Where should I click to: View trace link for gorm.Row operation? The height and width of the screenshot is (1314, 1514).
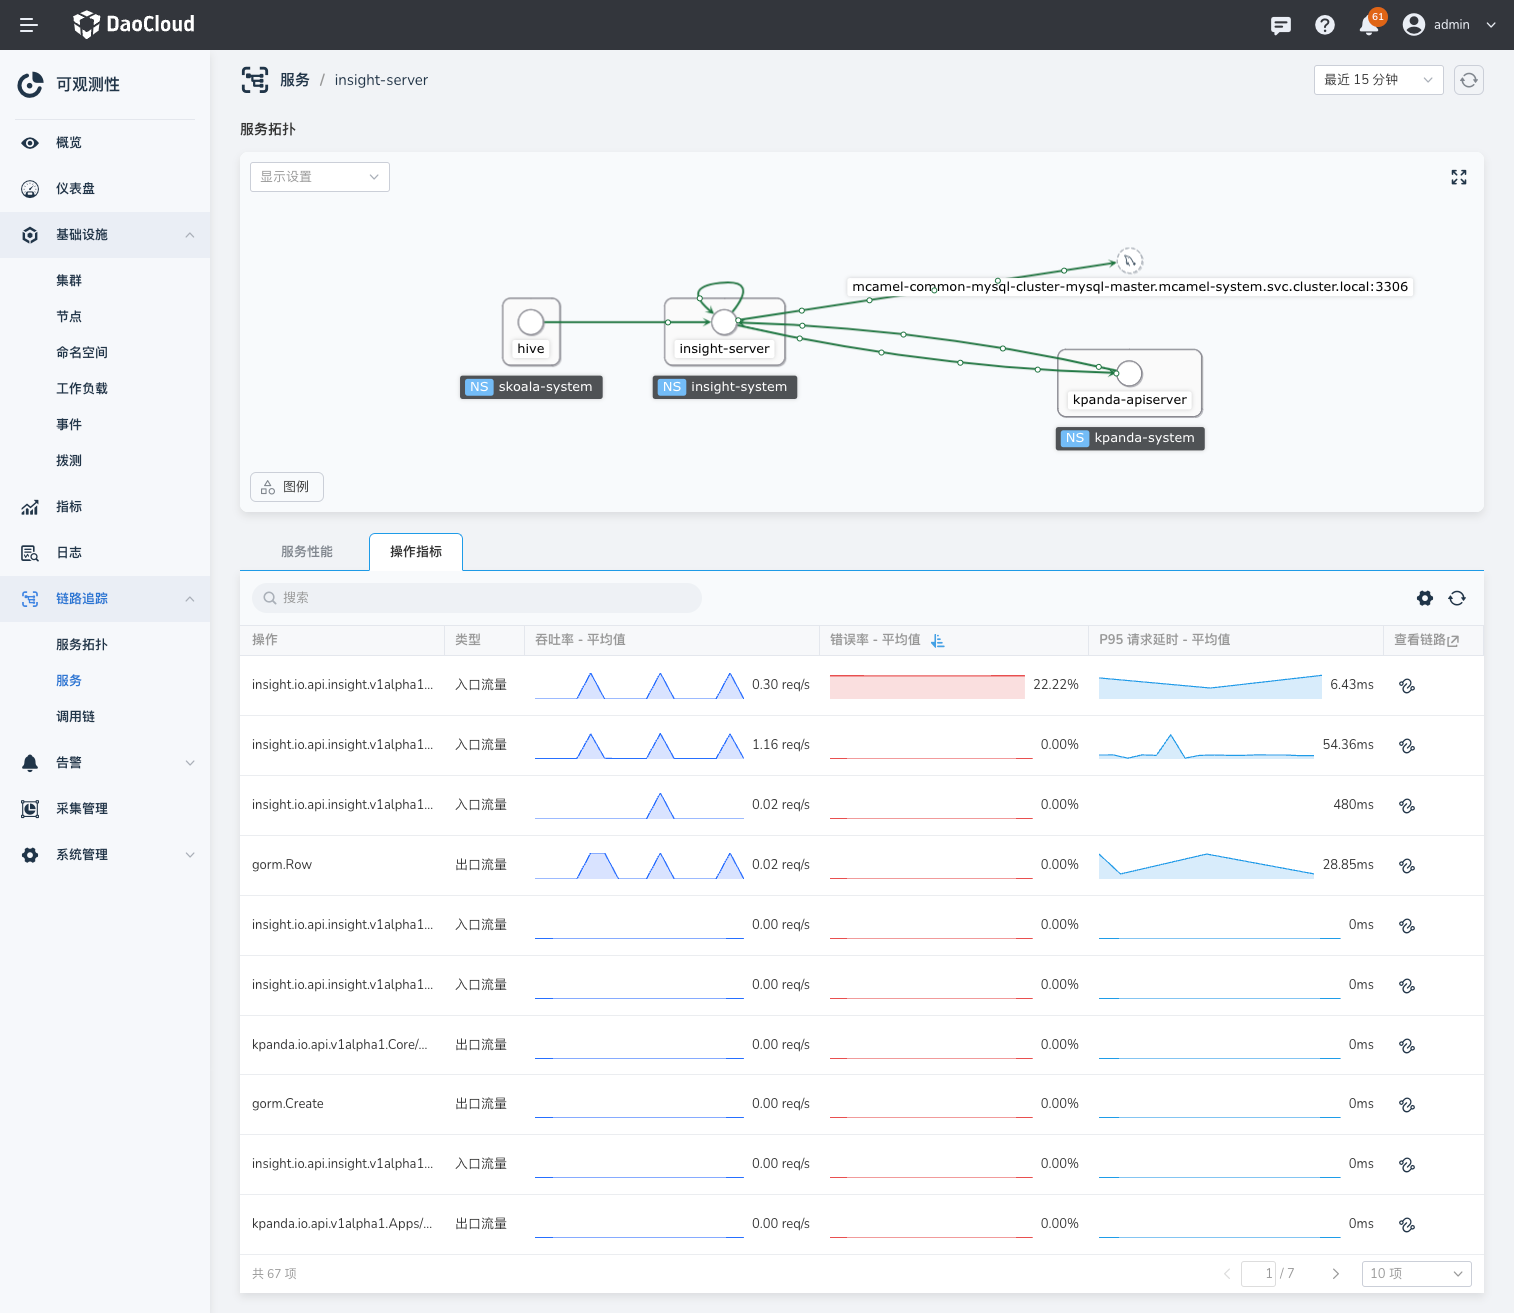(x=1407, y=866)
